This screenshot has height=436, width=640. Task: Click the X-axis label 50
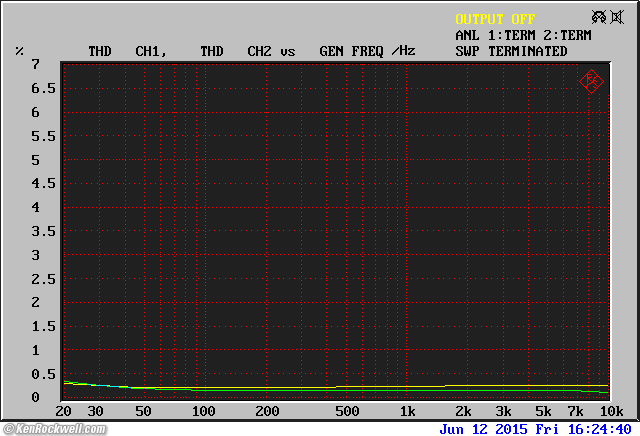(143, 411)
